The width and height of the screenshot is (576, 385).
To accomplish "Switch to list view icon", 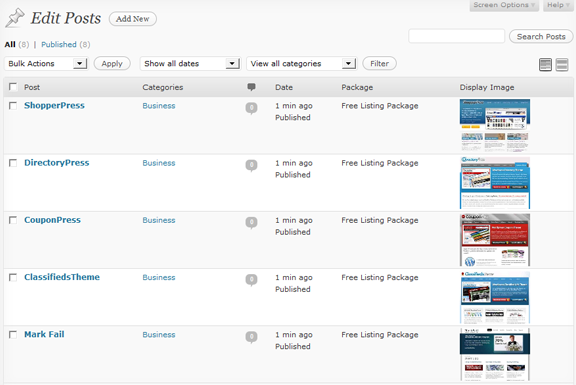I will click(545, 65).
